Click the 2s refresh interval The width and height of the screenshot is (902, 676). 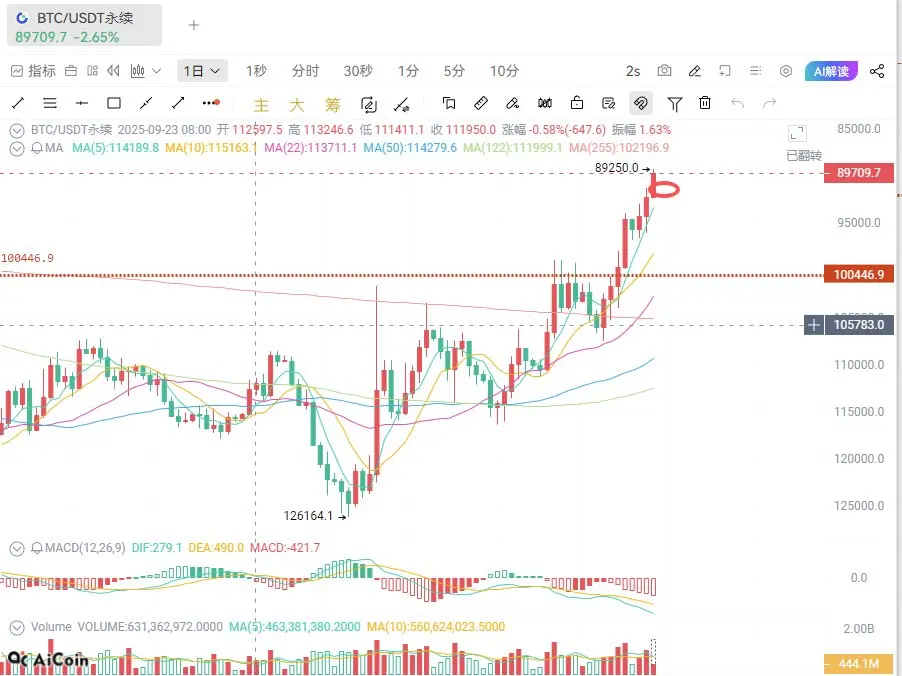pyautogui.click(x=633, y=71)
